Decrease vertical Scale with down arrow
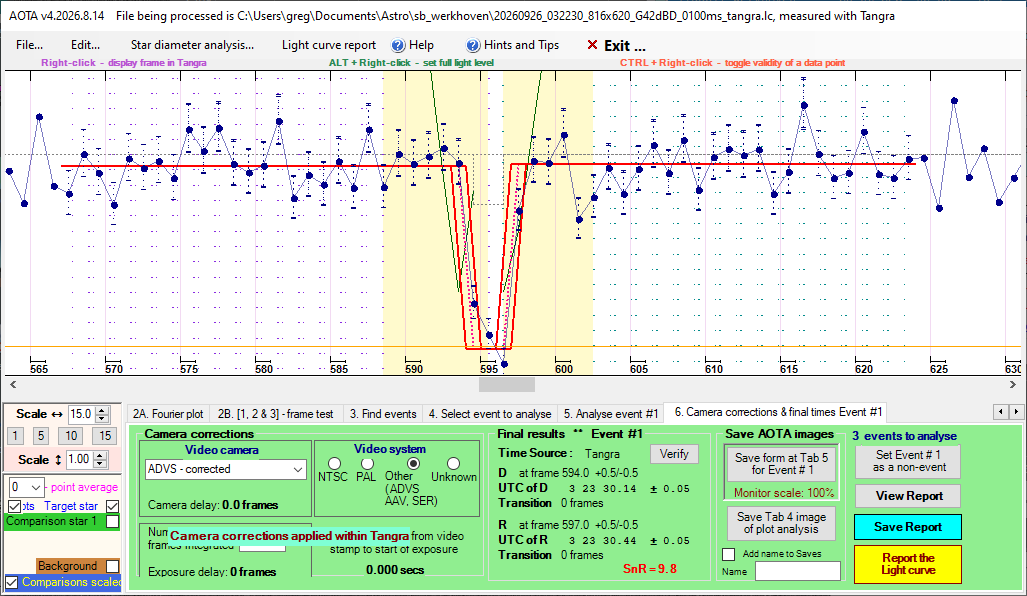Viewport: 1027px width, 596px height. click(100, 463)
